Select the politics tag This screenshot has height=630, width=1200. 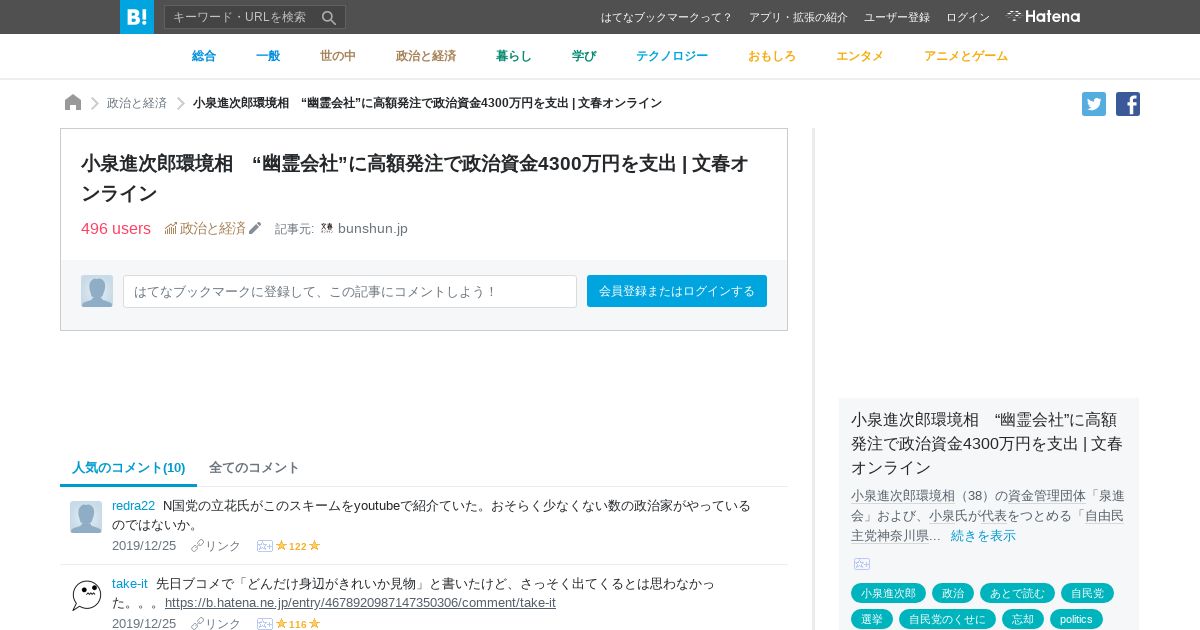pos(1076,619)
